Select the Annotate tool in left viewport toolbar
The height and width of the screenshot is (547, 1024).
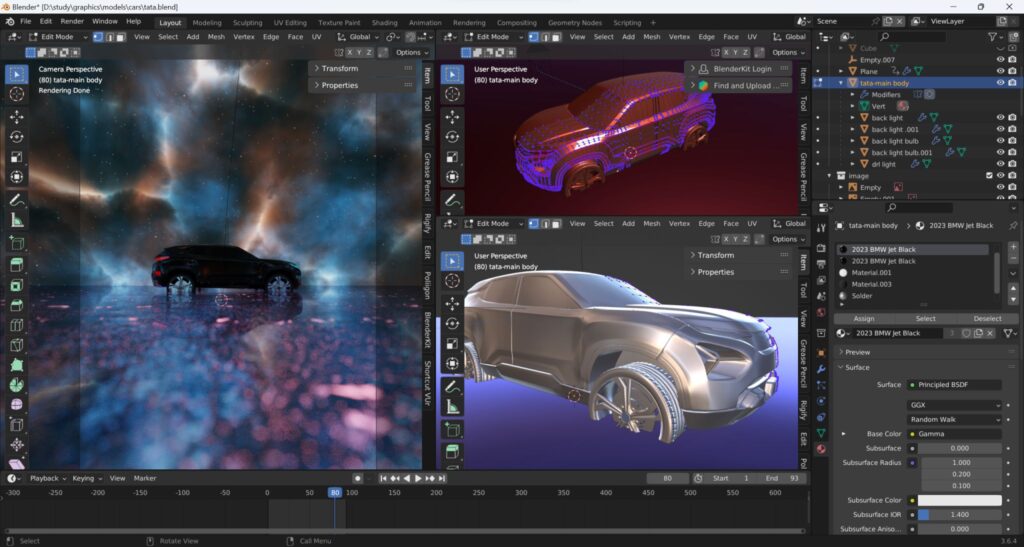pos(17,200)
